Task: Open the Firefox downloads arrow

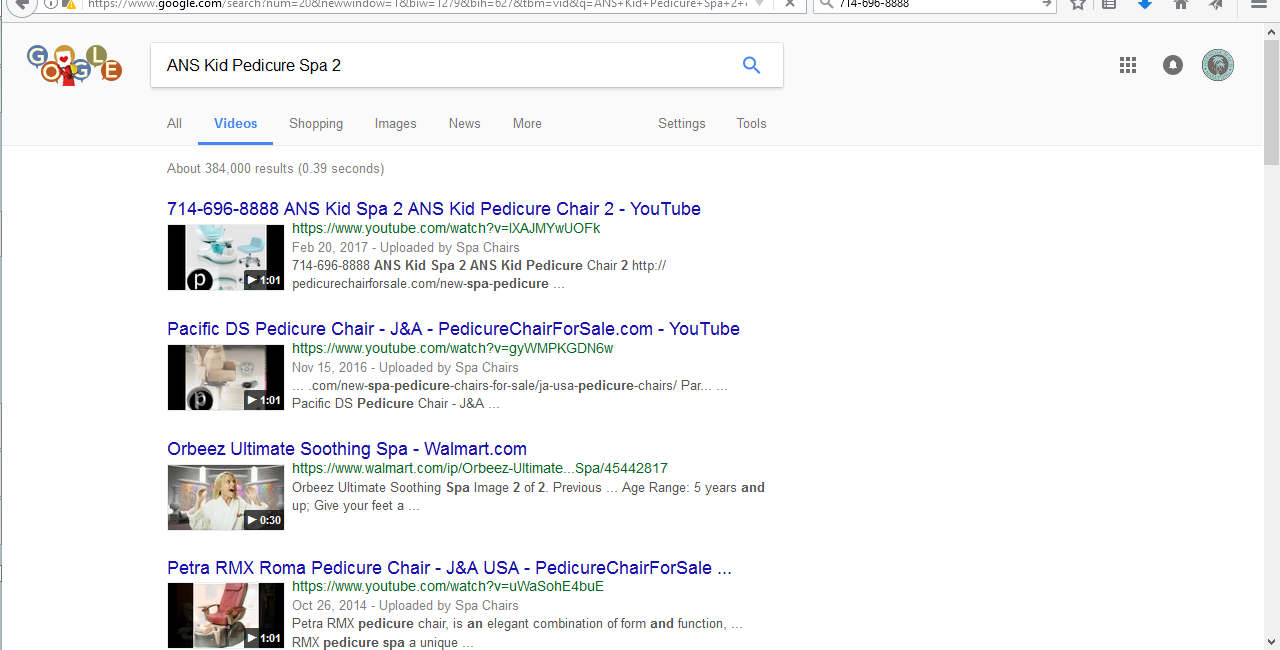Action: click(1145, 5)
